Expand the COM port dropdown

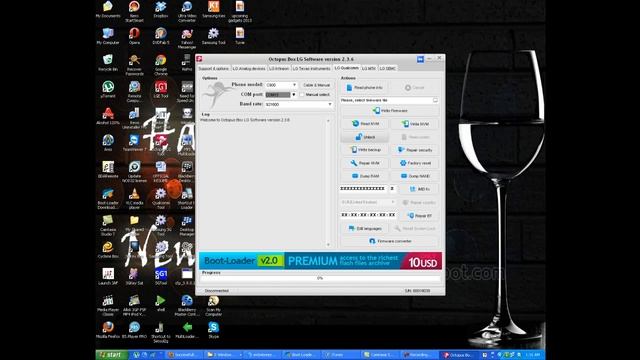[293, 95]
